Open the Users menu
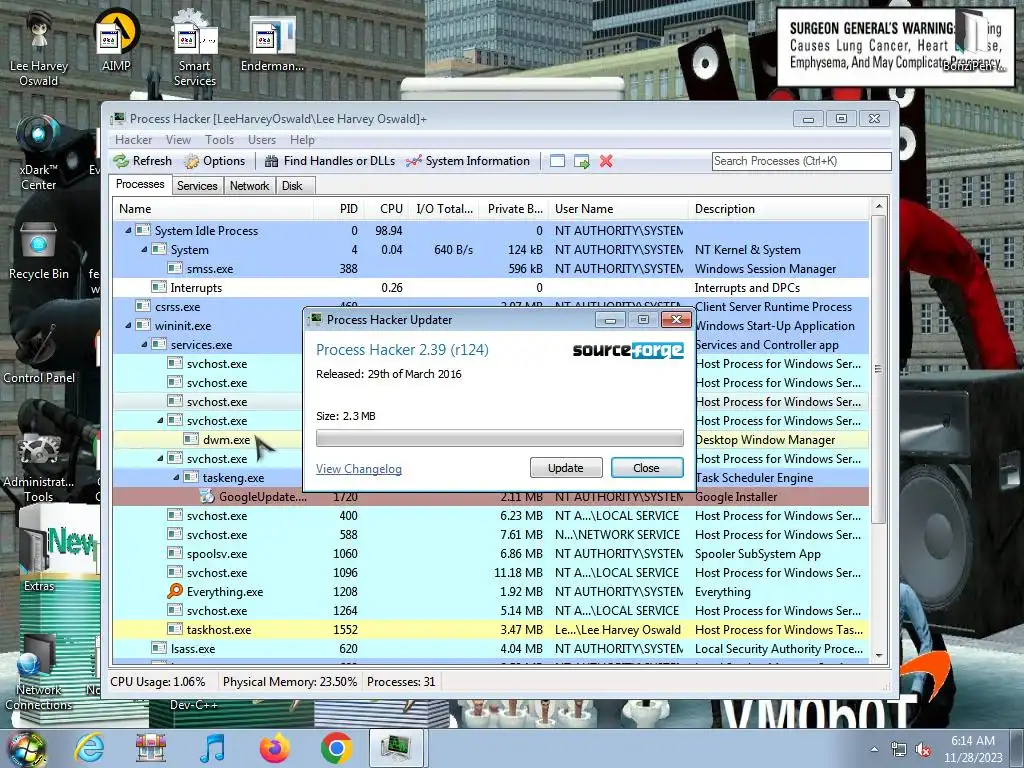The height and width of the screenshot is (768, 1024). (x=262, y=140)
